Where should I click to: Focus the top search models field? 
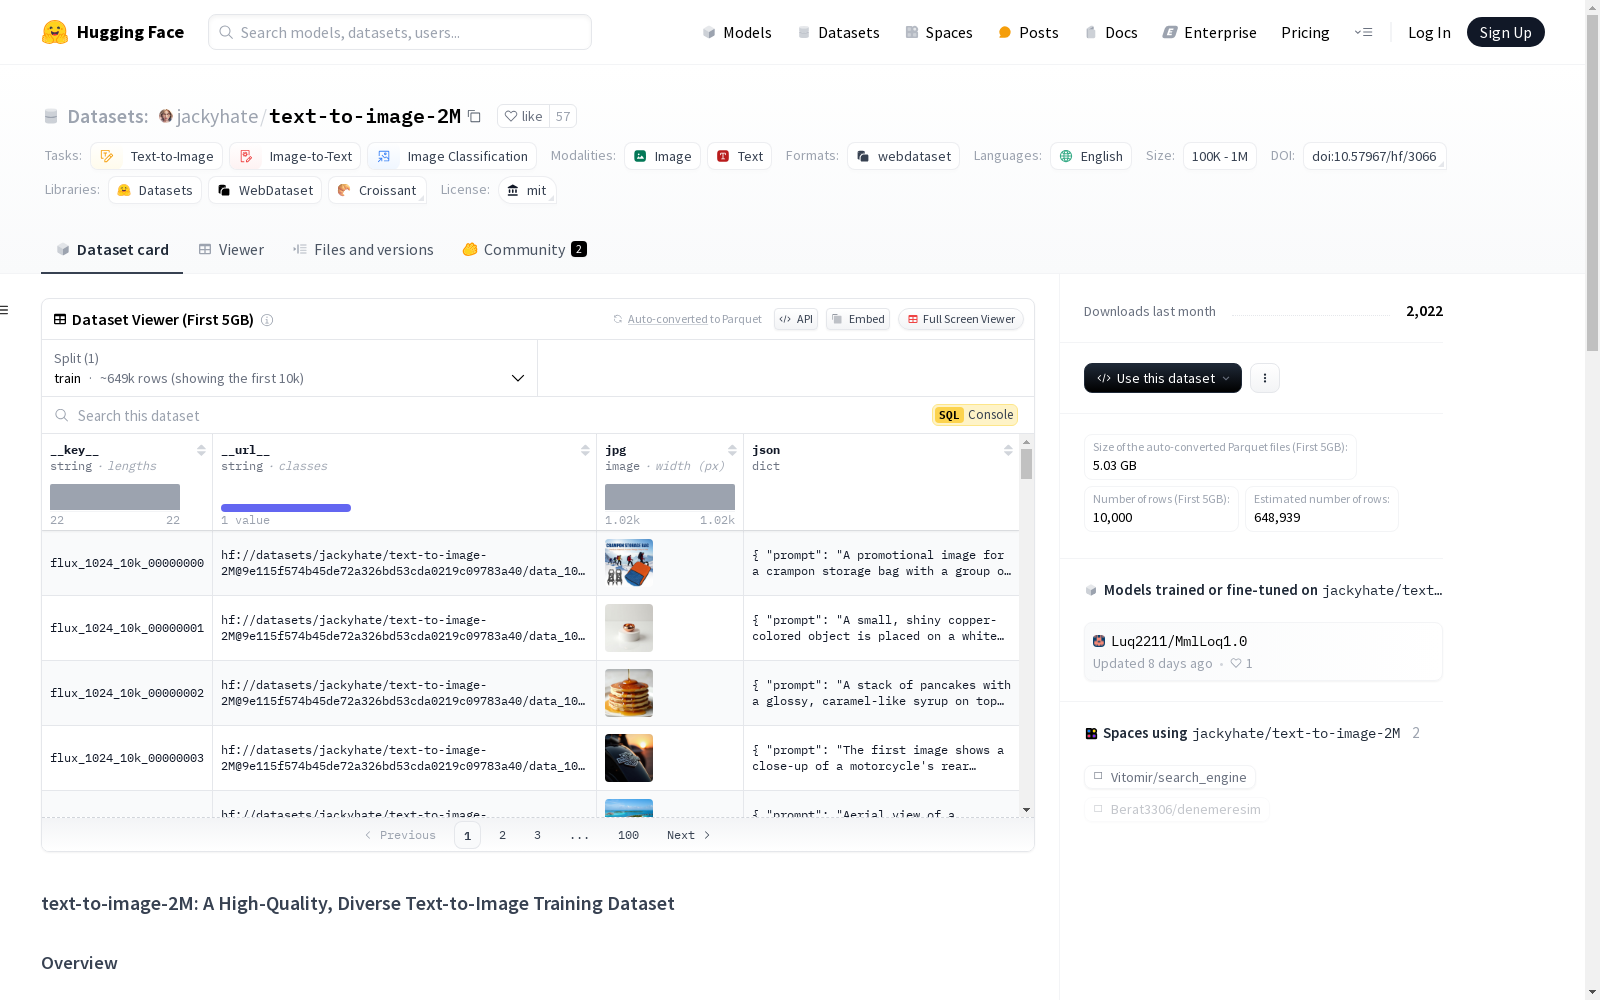coord(400,32)
